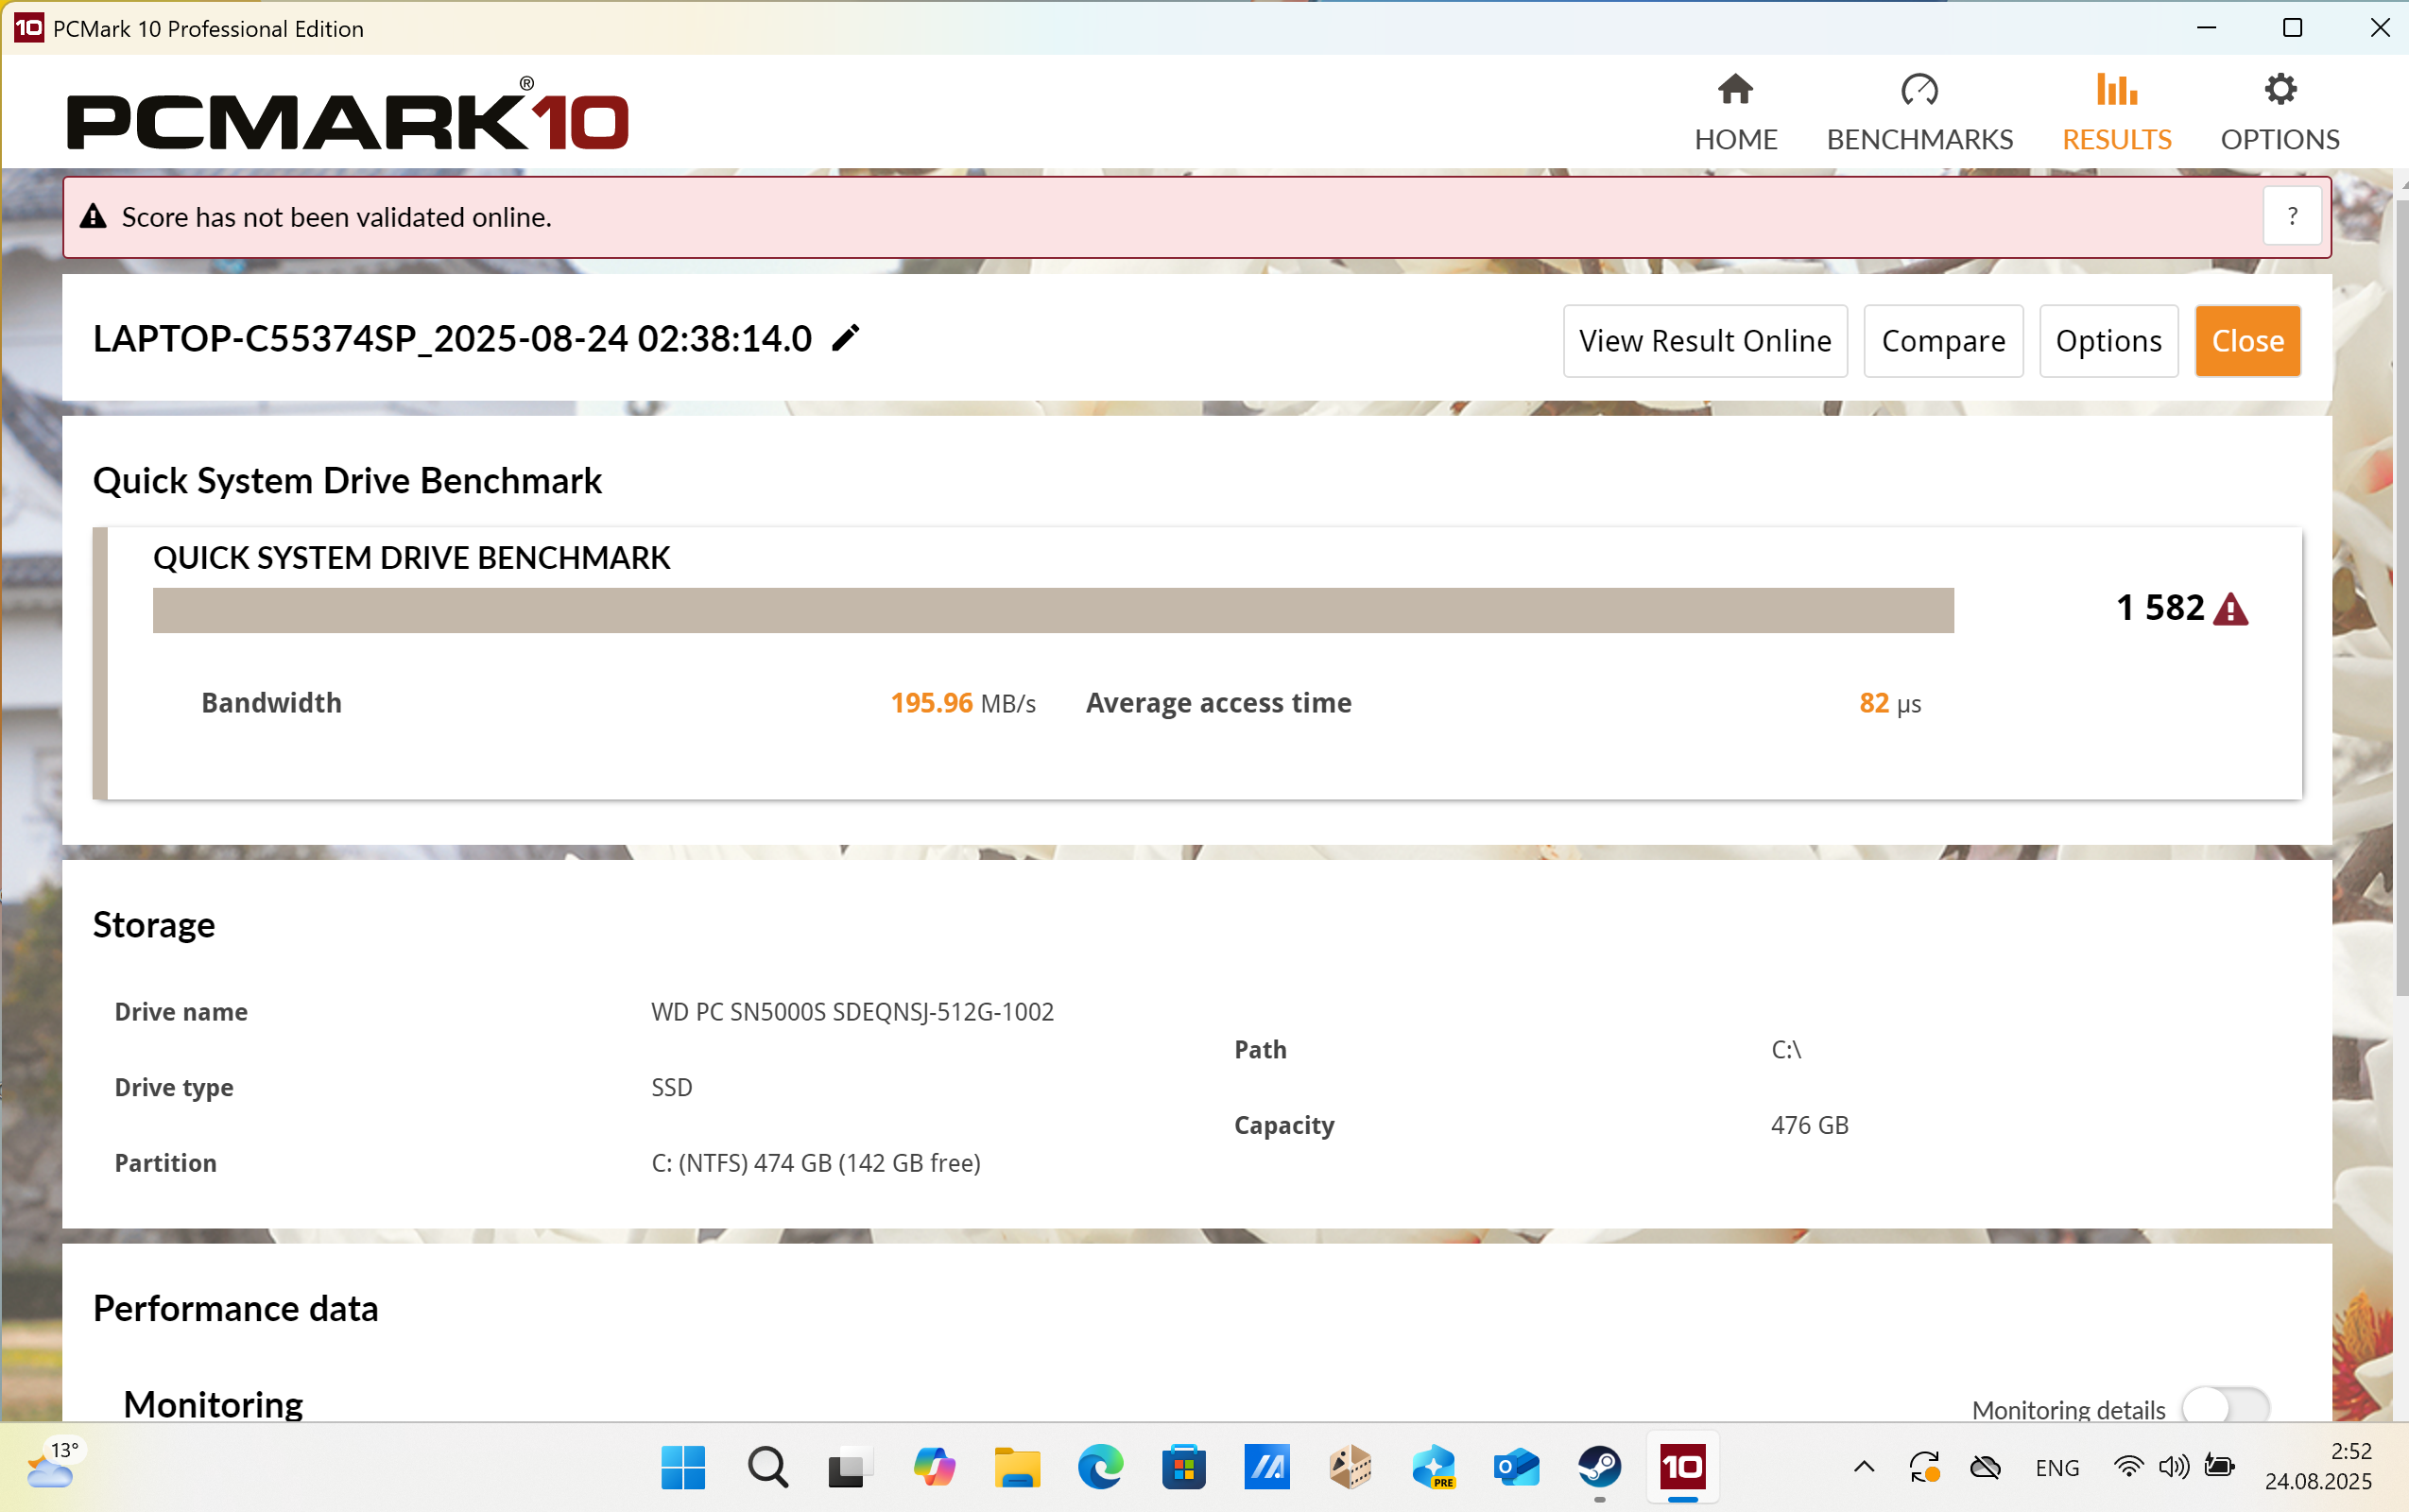
Task: Click View Result Online button
Action: click(x=1704, y=341)
